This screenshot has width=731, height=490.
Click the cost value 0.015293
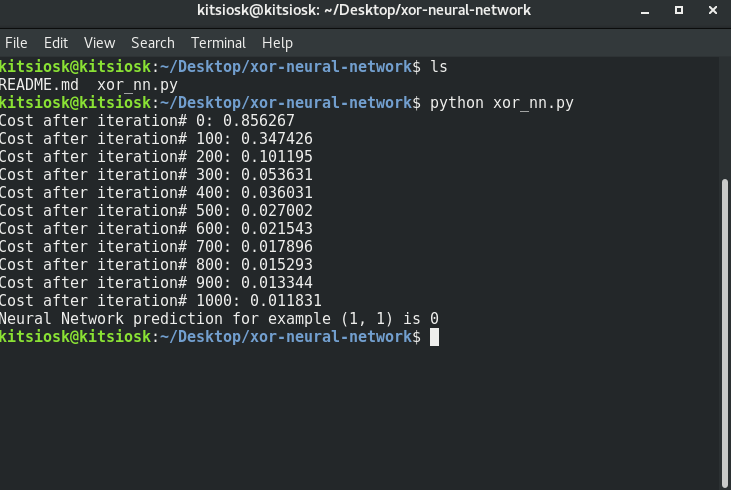click(x=276, y=264)
